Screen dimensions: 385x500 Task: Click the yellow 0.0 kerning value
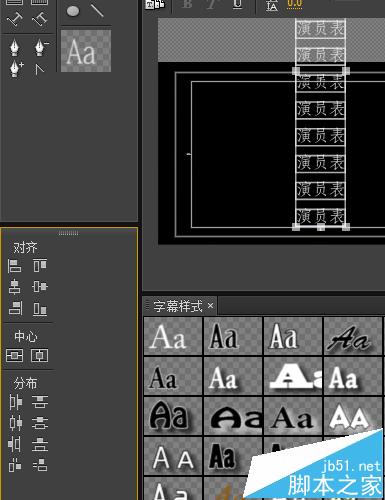[x=295, y=4]
